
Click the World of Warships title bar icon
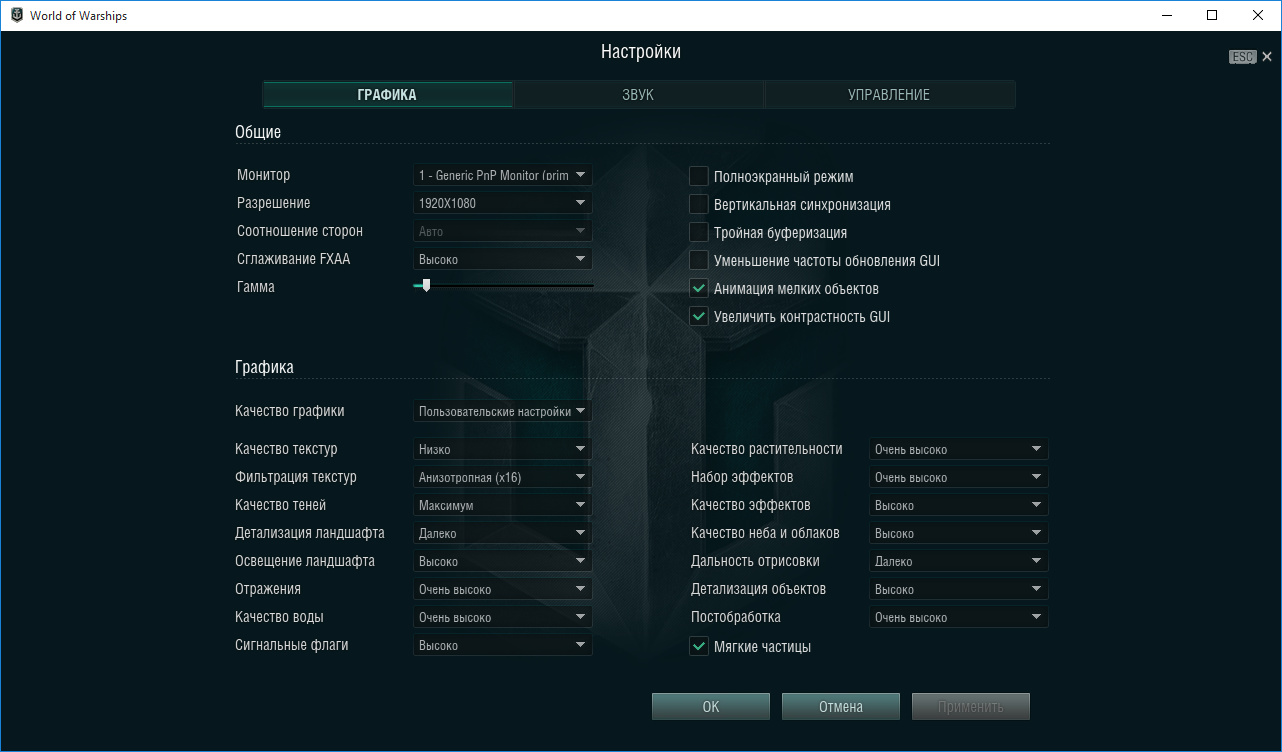15,16
